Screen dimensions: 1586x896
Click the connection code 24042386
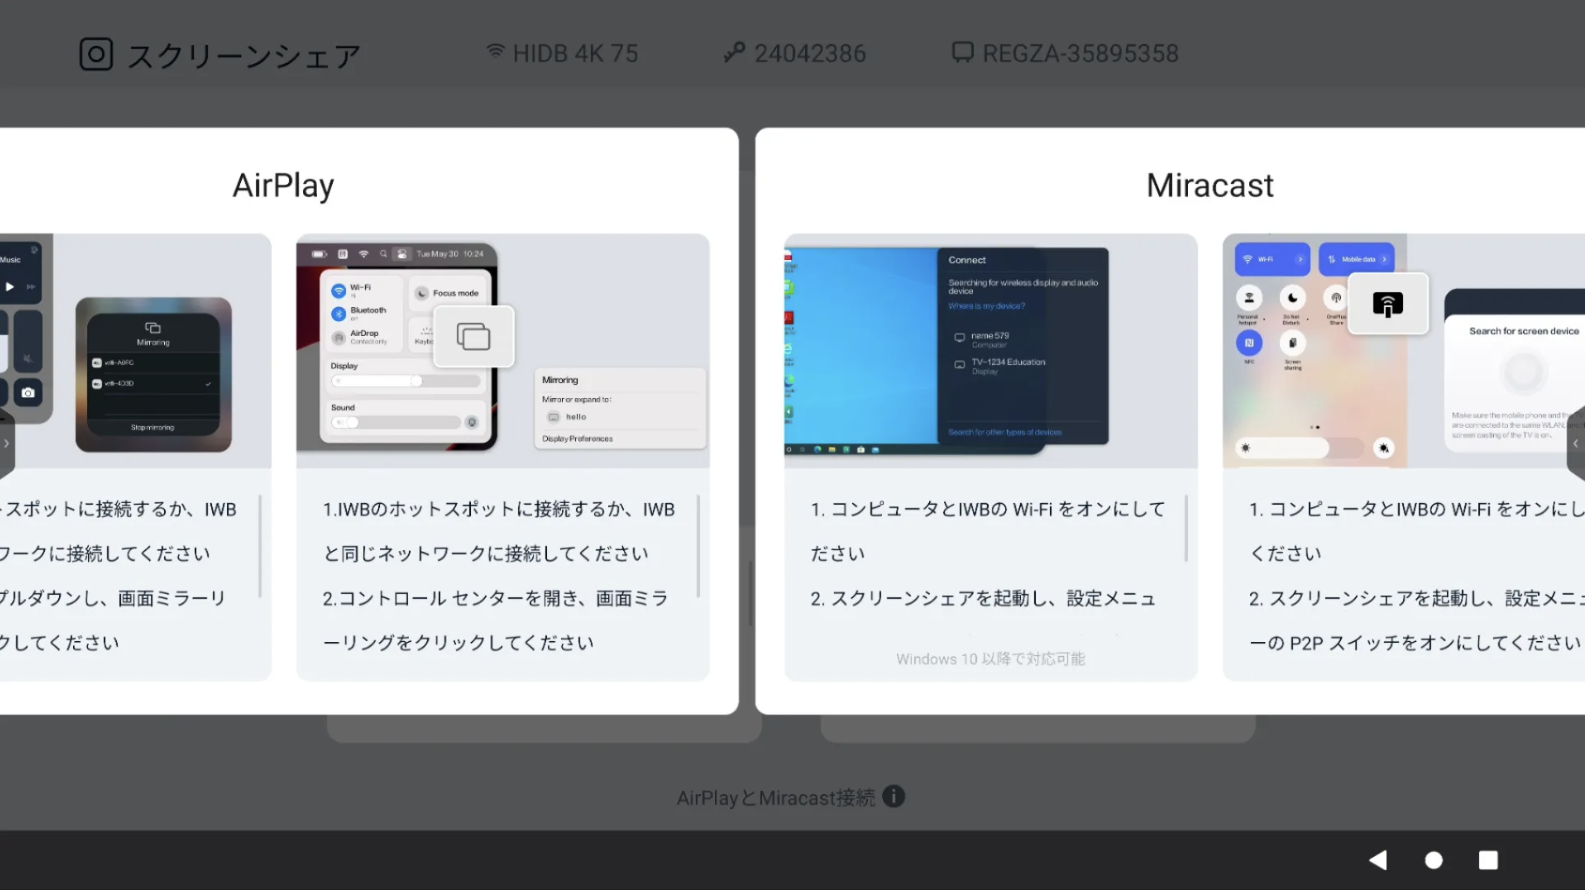pos(810,53)
